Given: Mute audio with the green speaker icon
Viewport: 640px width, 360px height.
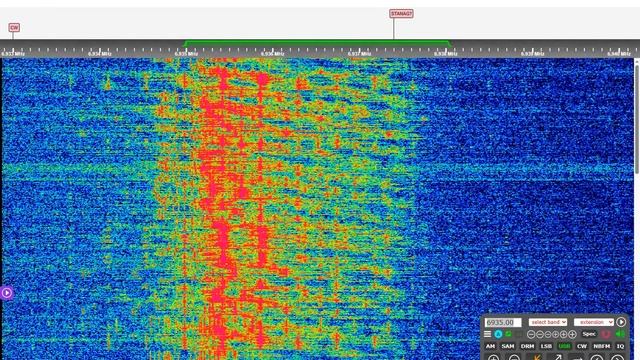Looking at the screenshot, I should tap(620, 334).
